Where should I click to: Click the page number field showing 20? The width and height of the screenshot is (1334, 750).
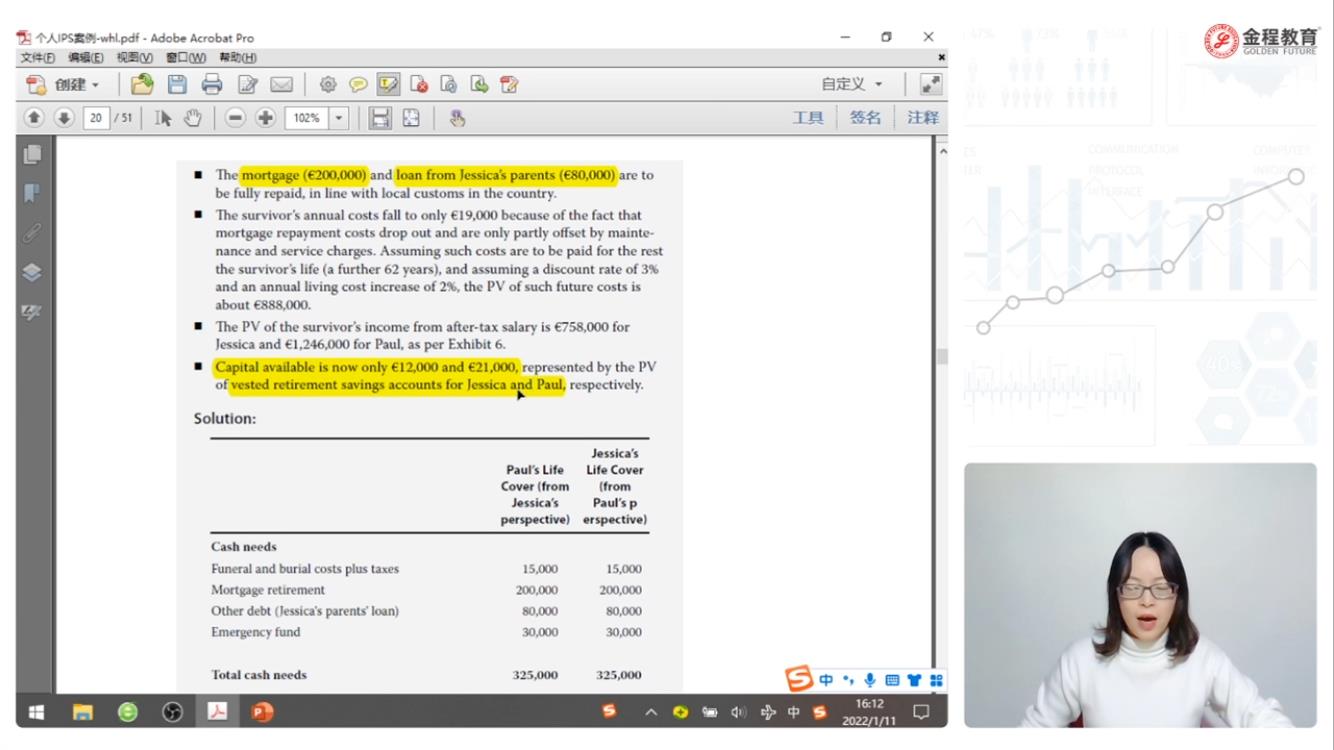click(97, 118)
